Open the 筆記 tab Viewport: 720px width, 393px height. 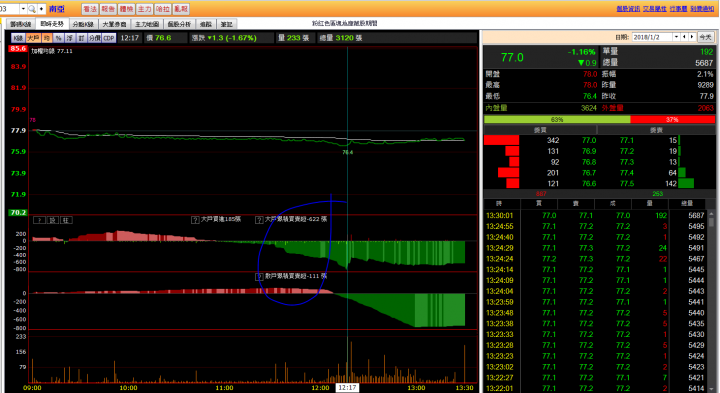(226, 24)
